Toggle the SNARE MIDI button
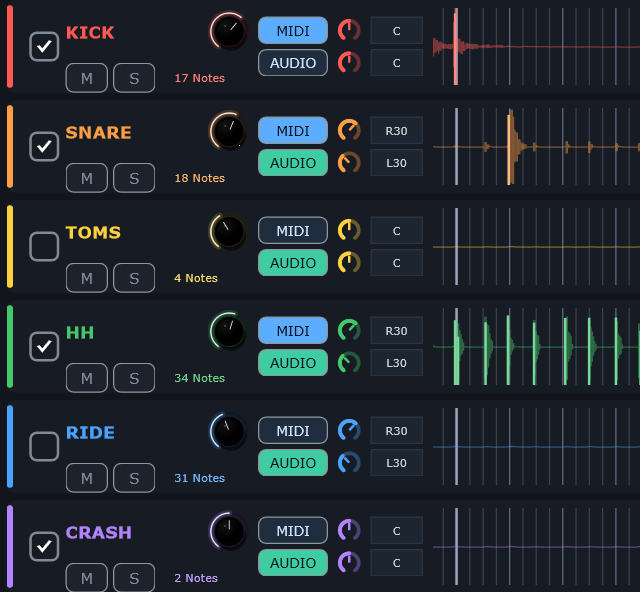This screenshot has height=592, width=640. pyautogui.click(x=293, y=131)
